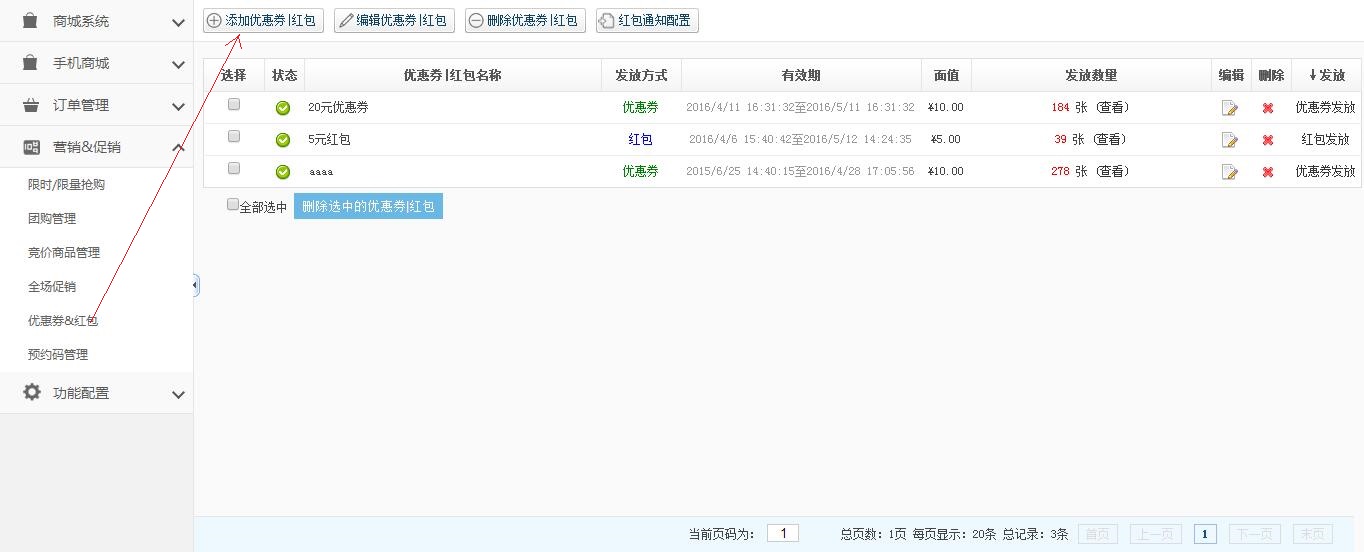1364x552 pixels.
Task: Tick the checkbox for 5元红包 row
Action: [x=234, y=136]
